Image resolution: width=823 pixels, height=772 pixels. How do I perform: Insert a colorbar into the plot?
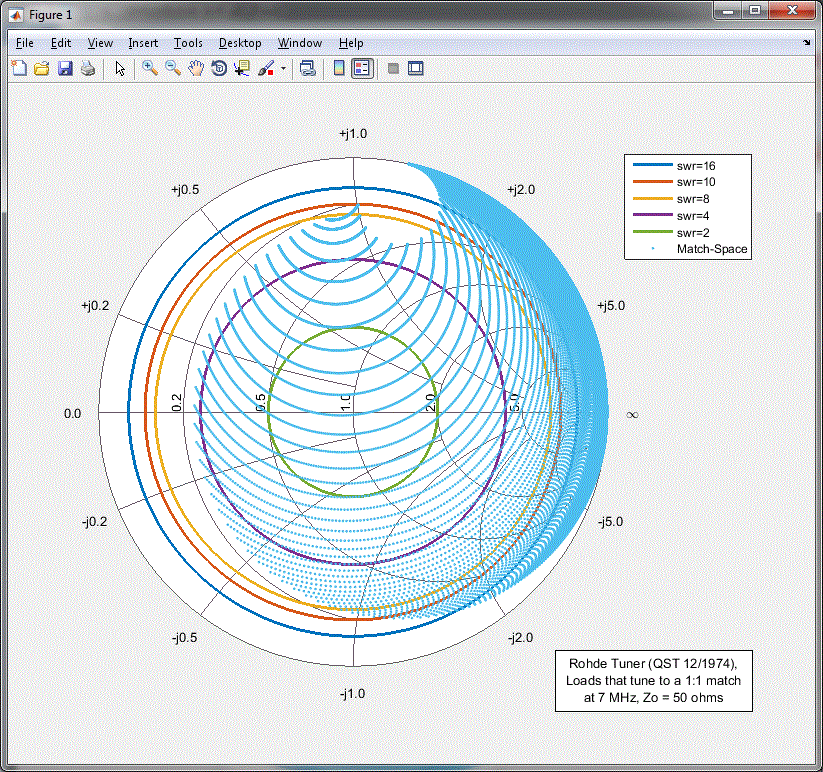[338, 68]
